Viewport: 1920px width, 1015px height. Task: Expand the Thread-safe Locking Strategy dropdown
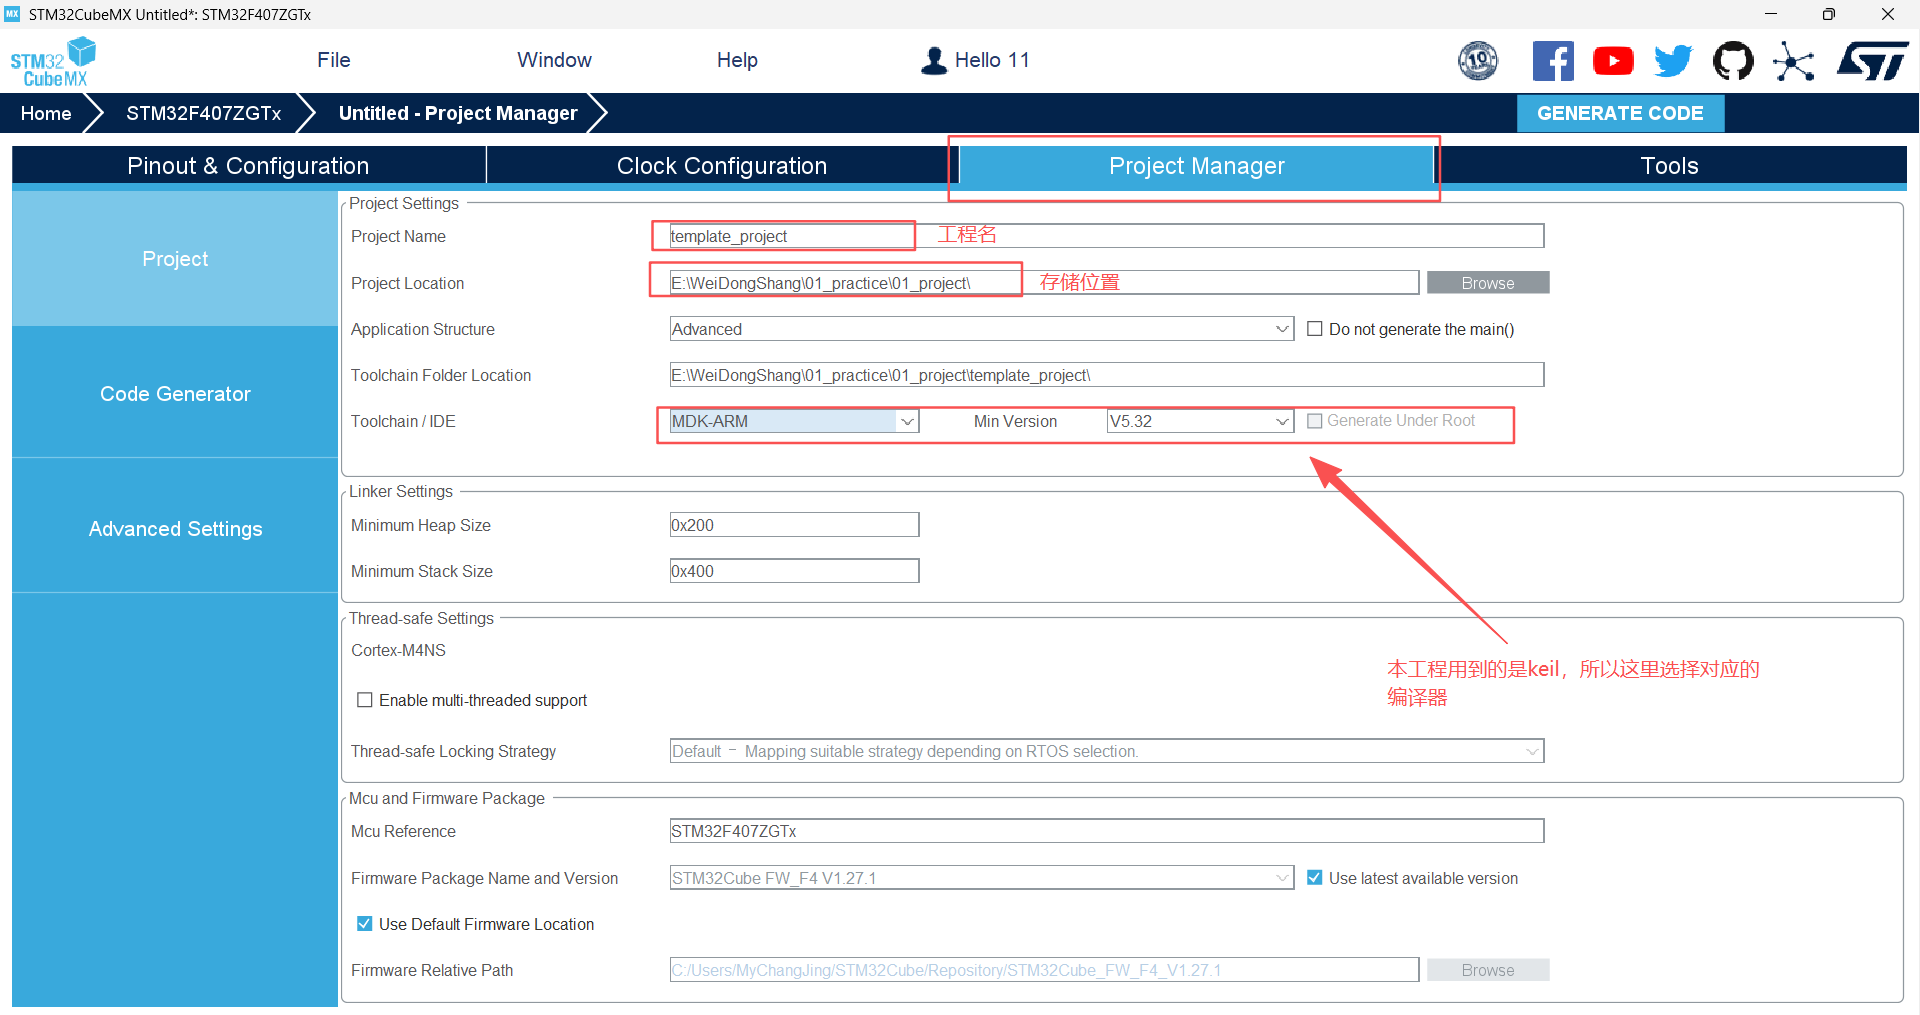pos(1107,751)
